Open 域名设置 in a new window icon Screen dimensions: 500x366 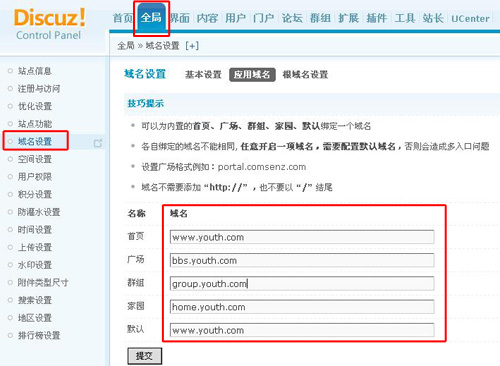pos(98,143)
